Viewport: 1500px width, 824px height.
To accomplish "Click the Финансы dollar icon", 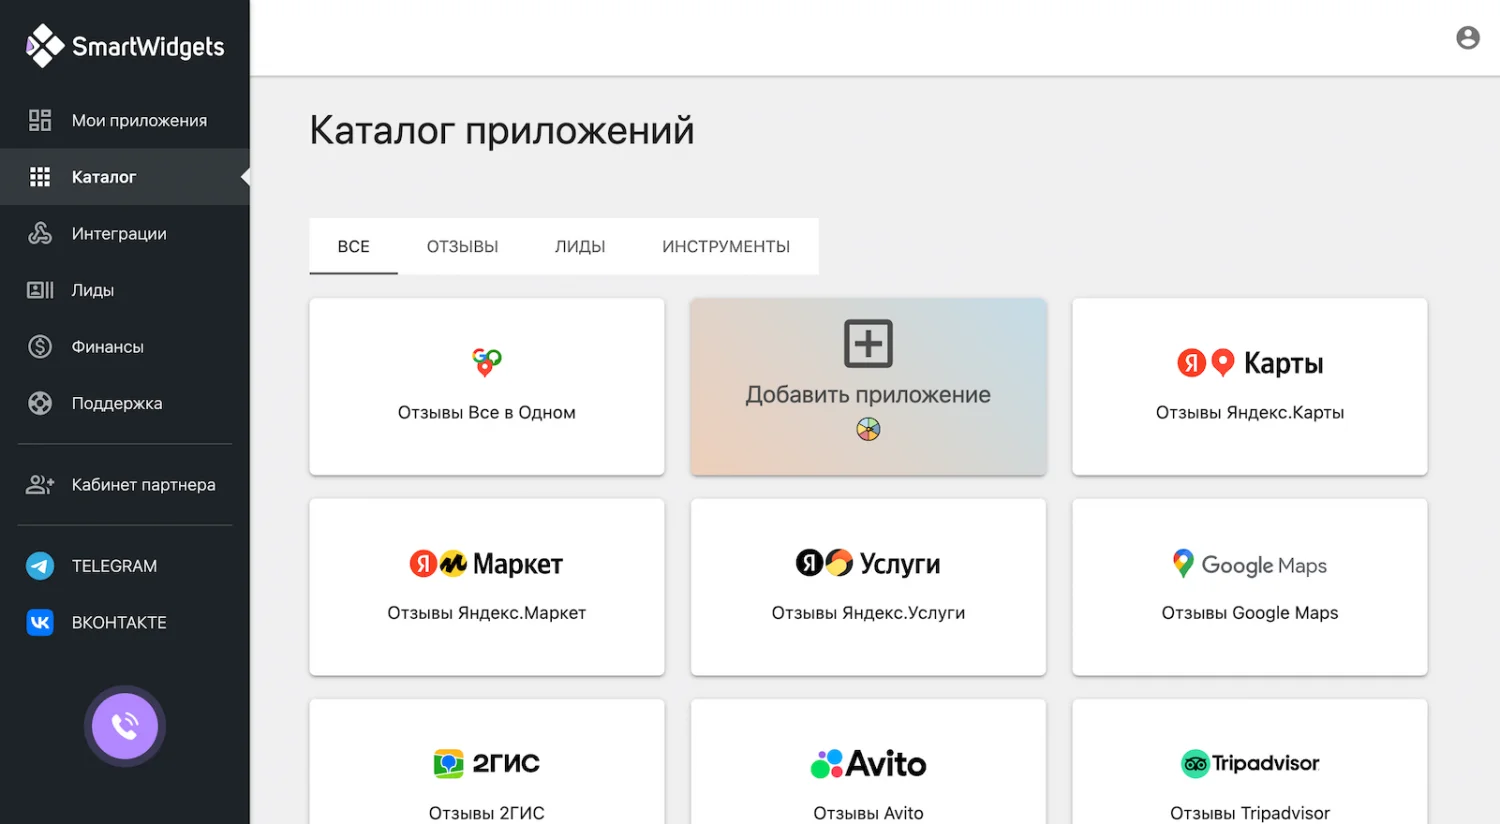I will pyautogui.click(x=40, y=347).
